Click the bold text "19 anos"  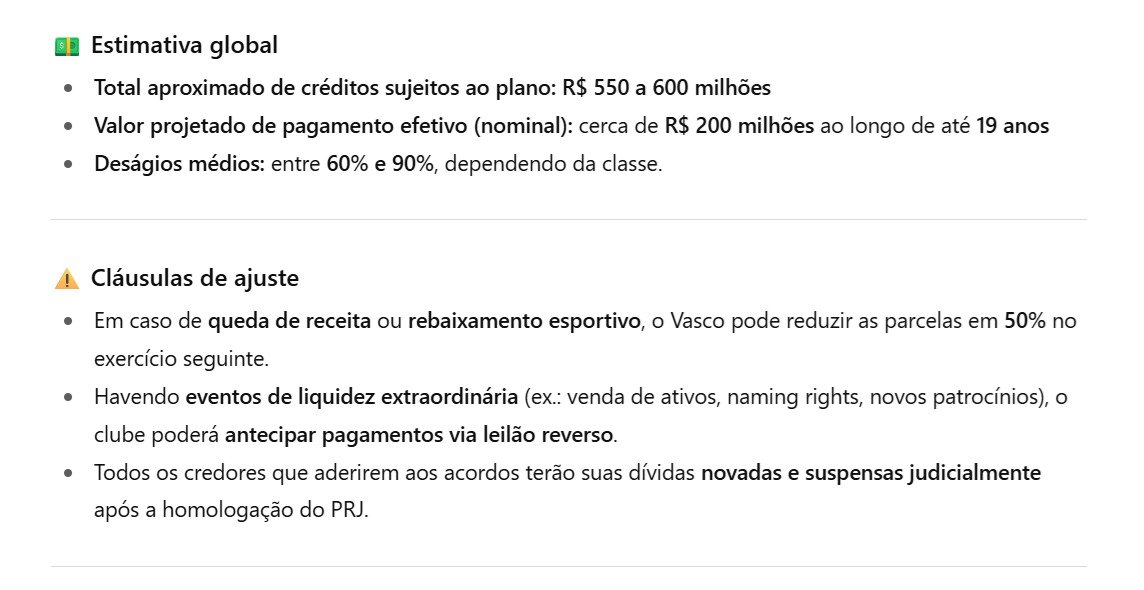(x=1012, y=126)
